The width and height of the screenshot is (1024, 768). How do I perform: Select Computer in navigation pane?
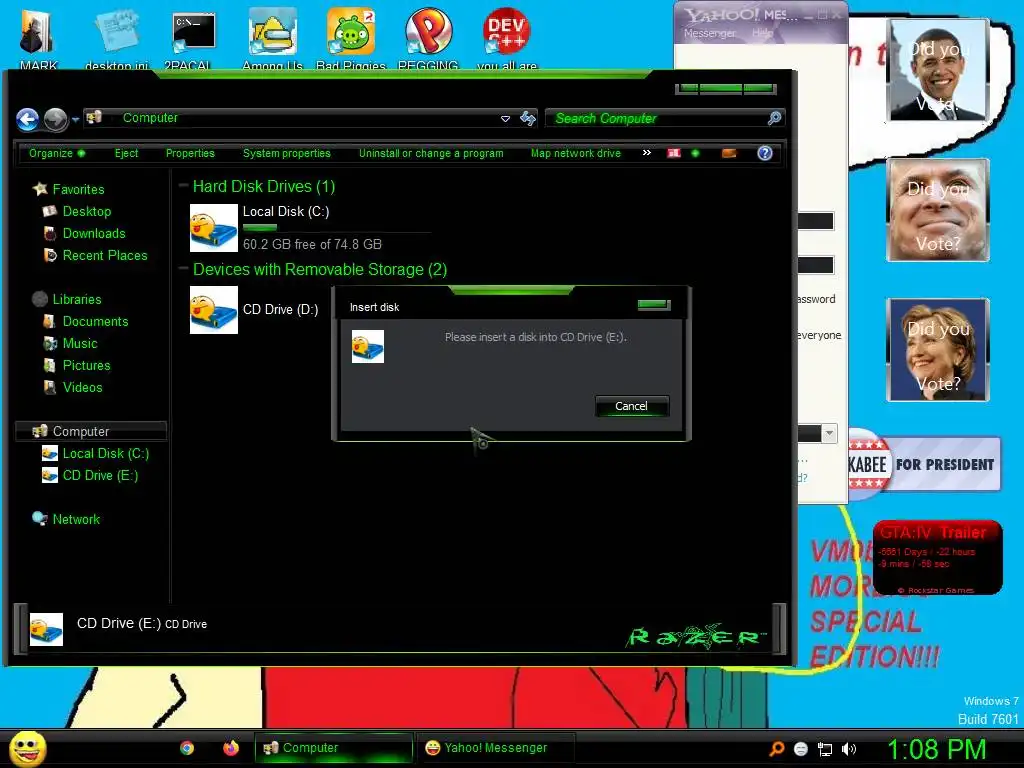tap(91, 431)
